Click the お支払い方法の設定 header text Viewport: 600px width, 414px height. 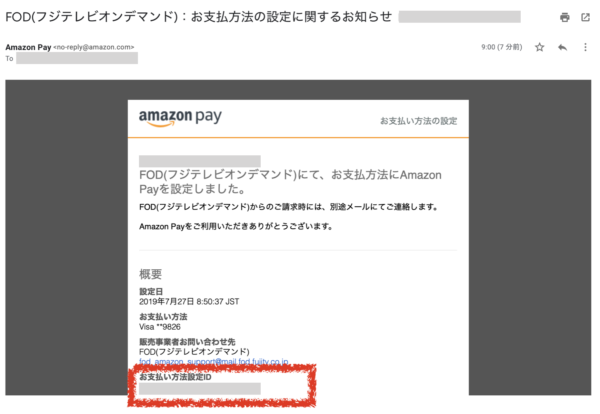pos(419,121)
